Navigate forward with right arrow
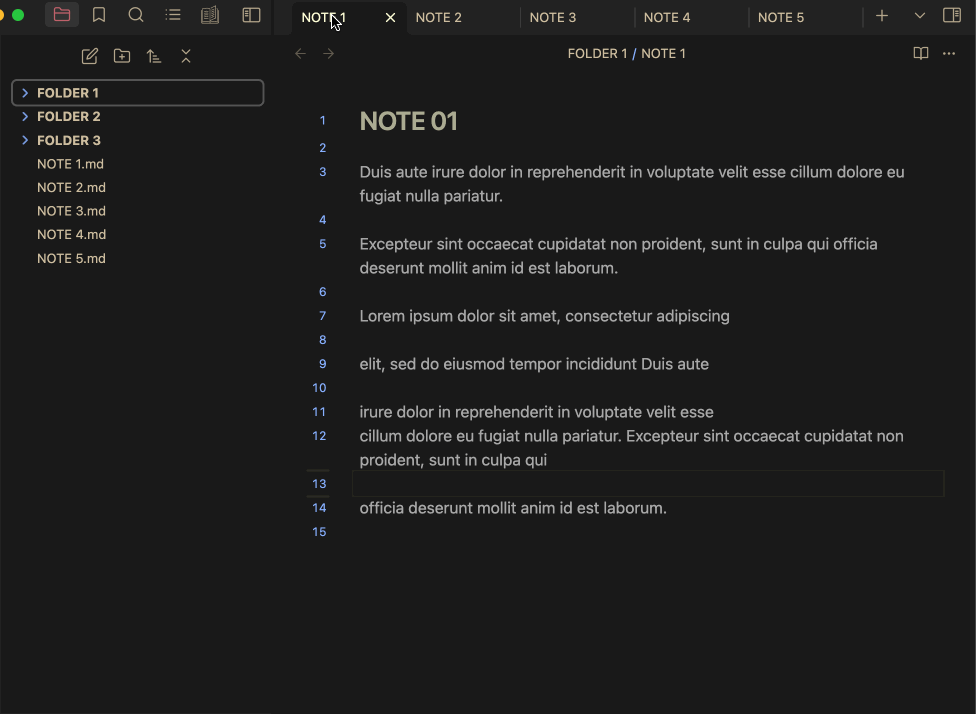976x714 pixels. click(x=329, y=54)
